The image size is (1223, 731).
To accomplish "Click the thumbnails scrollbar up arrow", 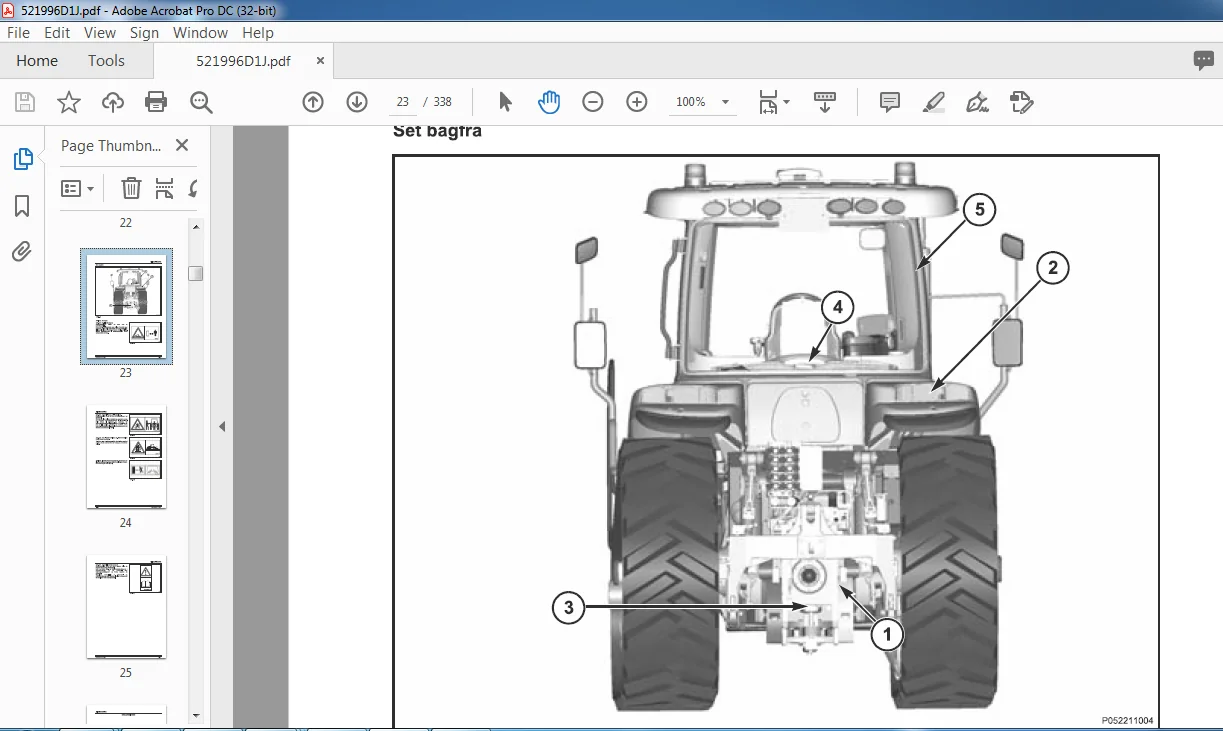I will 196,227.
